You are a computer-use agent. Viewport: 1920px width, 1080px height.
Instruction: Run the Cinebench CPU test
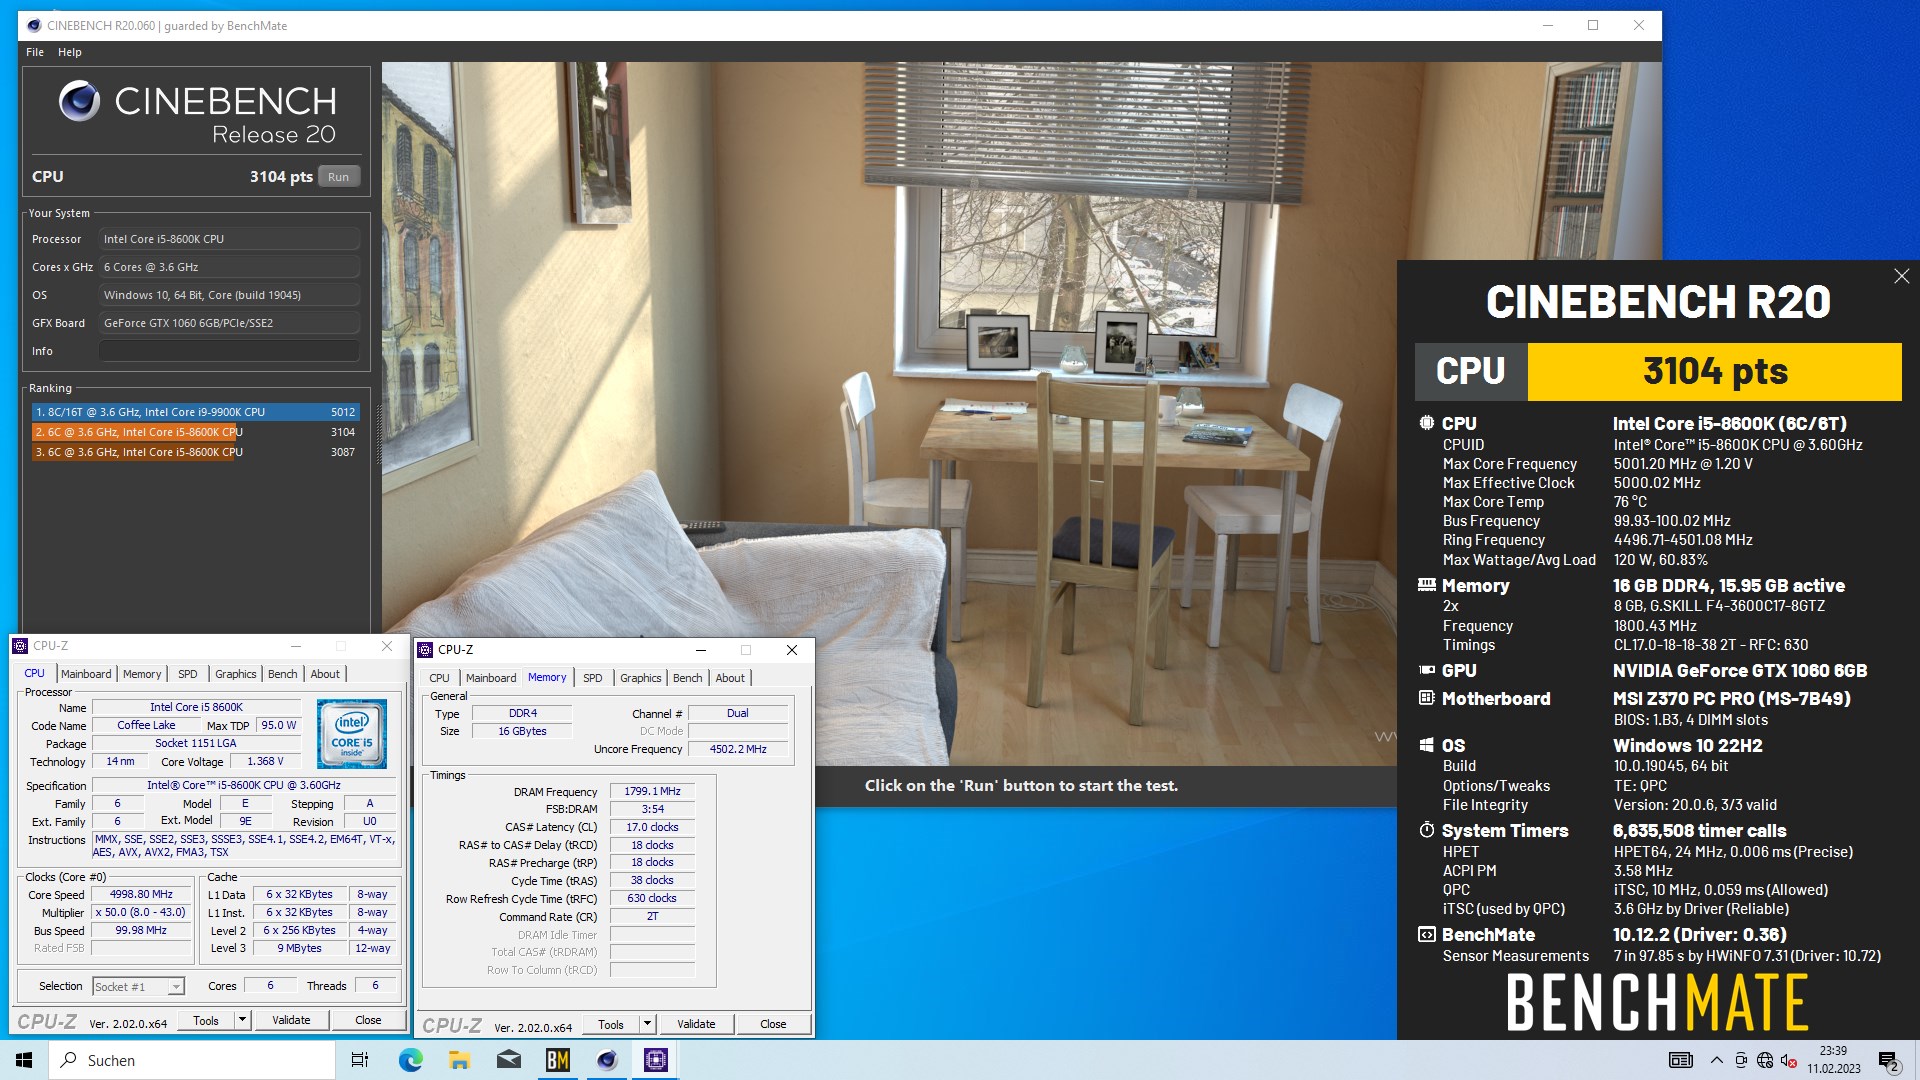[339, 177]
